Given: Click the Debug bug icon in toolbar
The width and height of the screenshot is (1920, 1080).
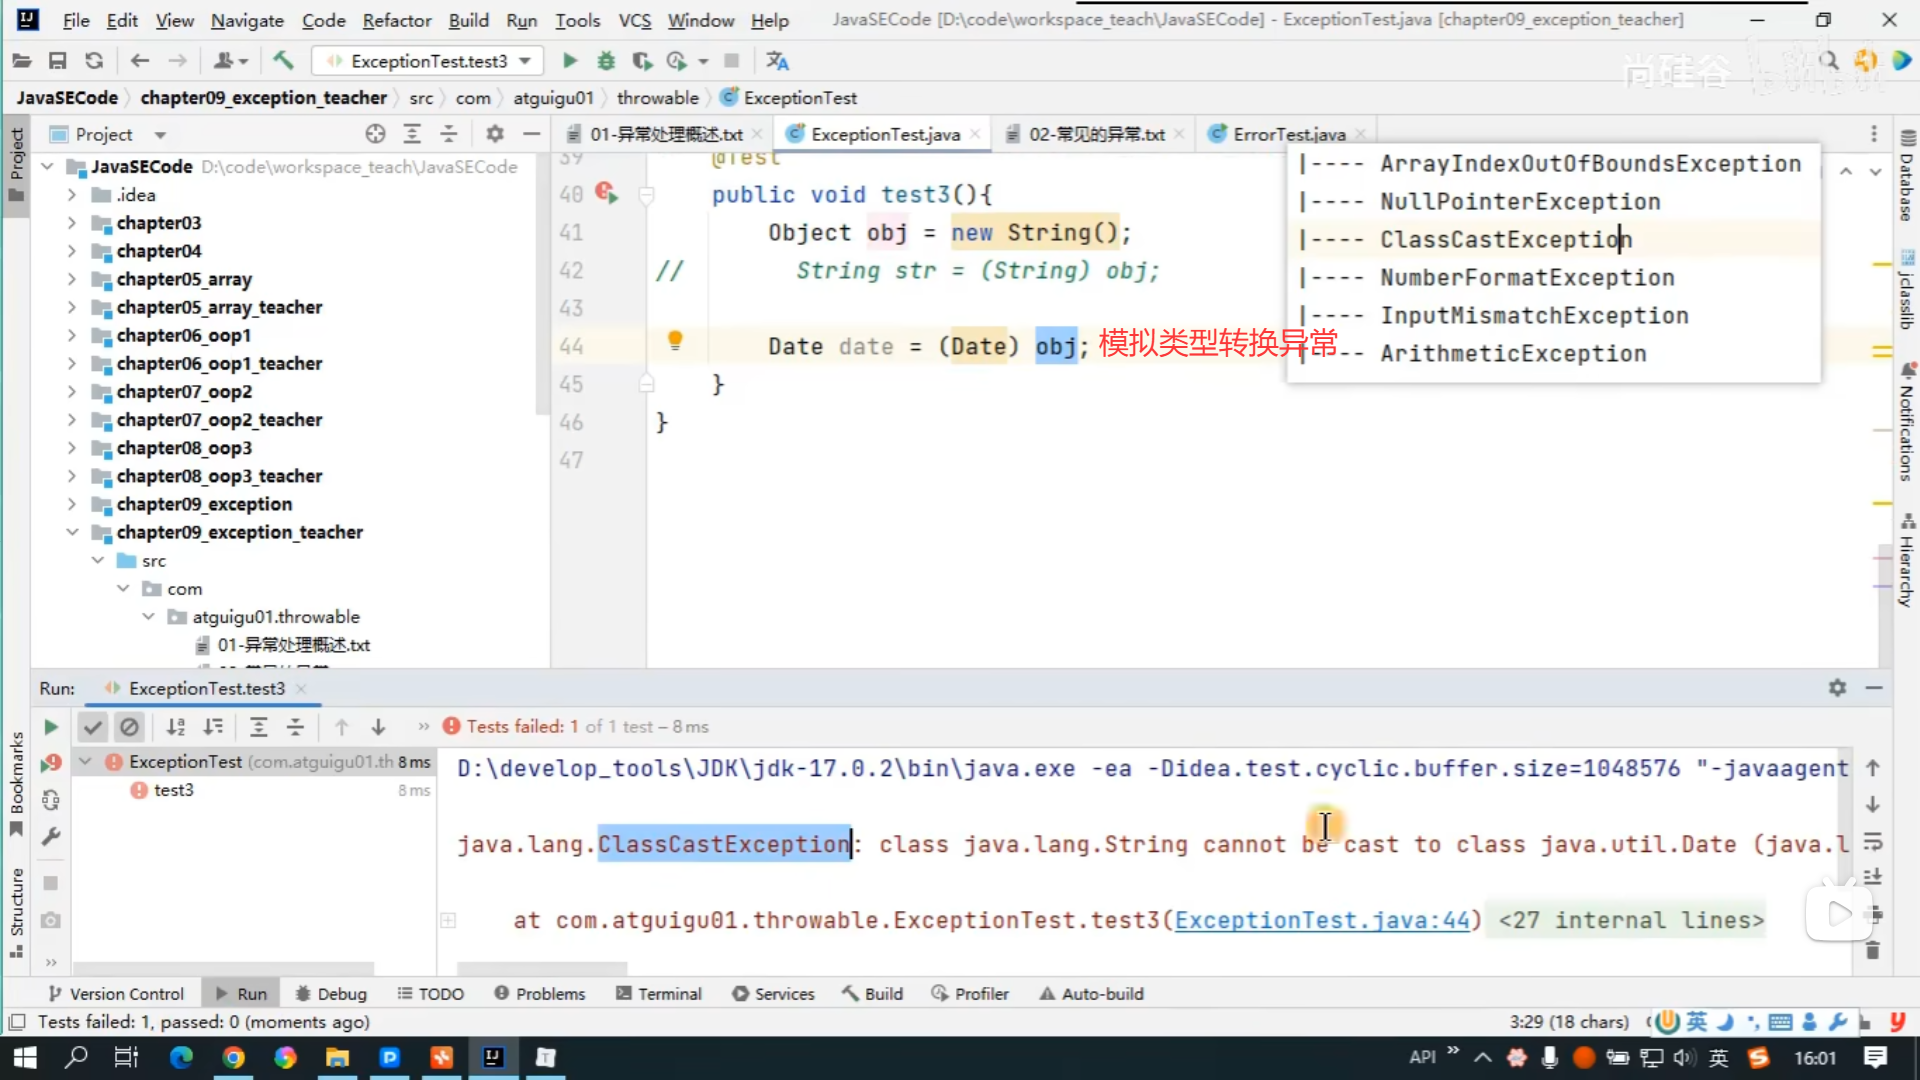Looking at the screenshot, I should point(606,61).
